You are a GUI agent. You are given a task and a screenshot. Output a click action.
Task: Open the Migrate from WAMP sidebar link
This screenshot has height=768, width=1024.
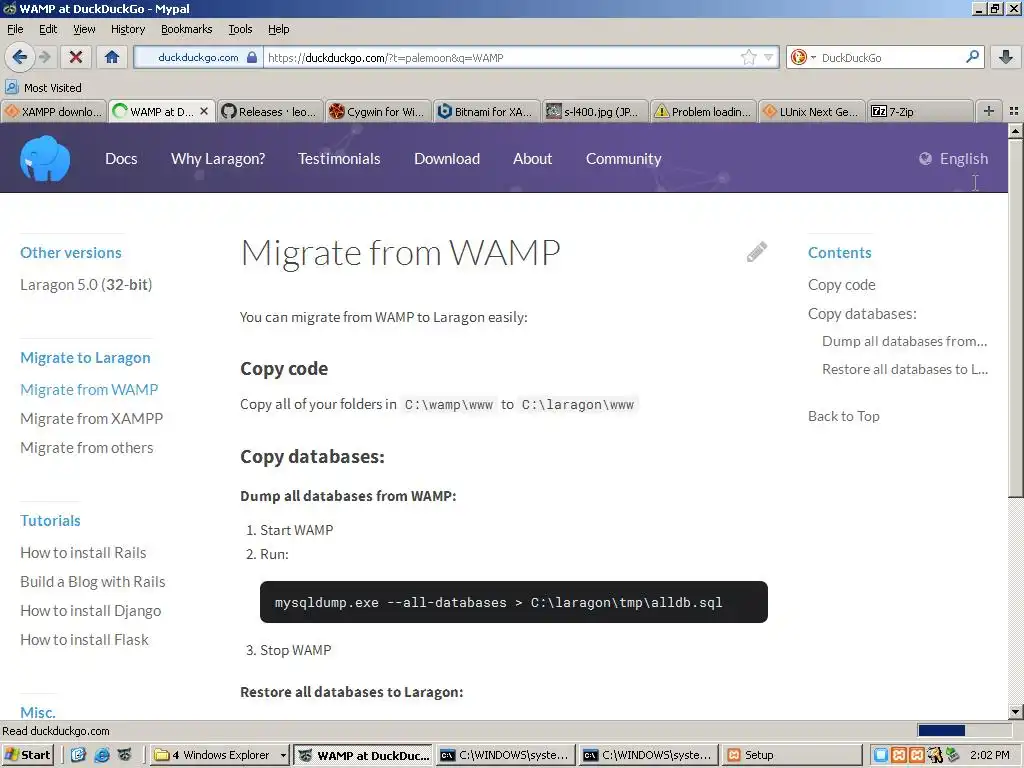pyautogui.click(x=89, y=389)
